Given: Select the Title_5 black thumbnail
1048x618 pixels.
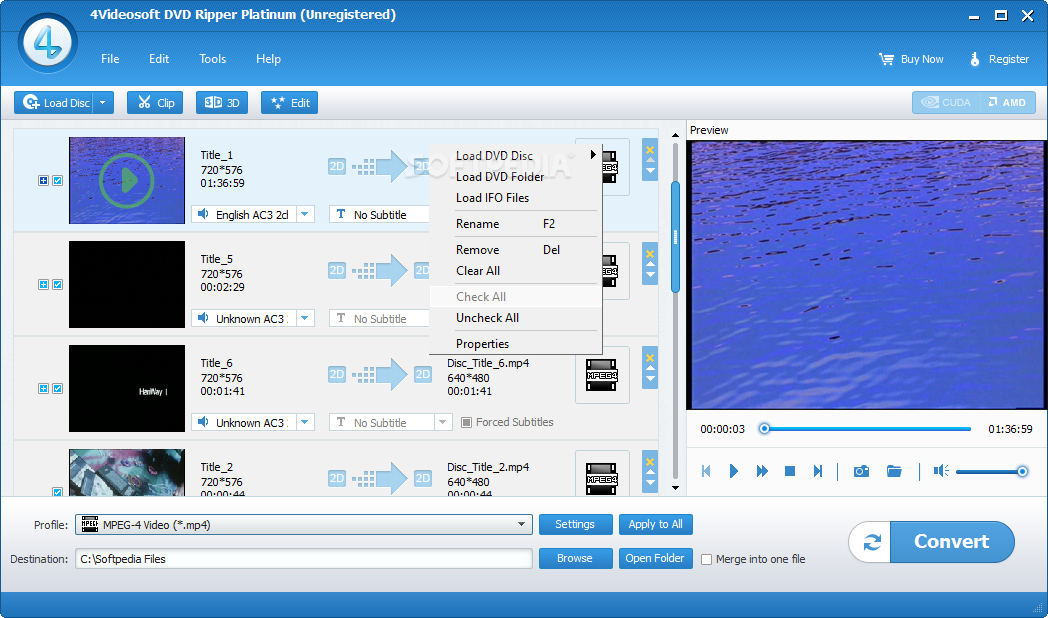Looking at the screenshot, I should point(127,285).
